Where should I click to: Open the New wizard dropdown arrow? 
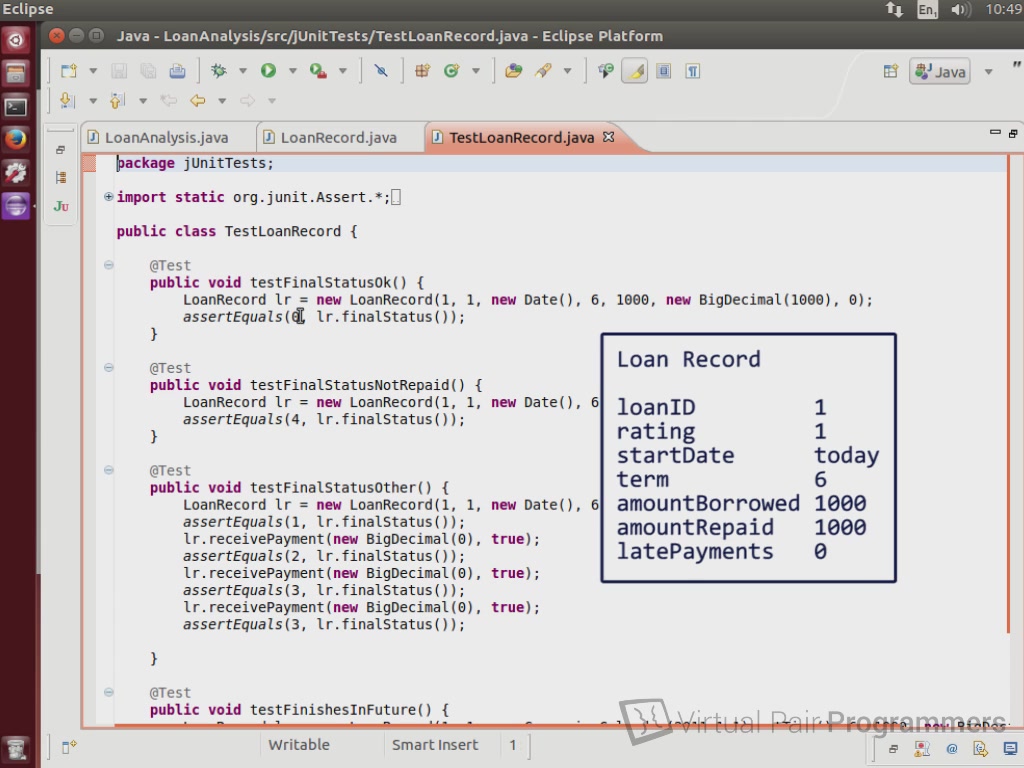(93, 71)
